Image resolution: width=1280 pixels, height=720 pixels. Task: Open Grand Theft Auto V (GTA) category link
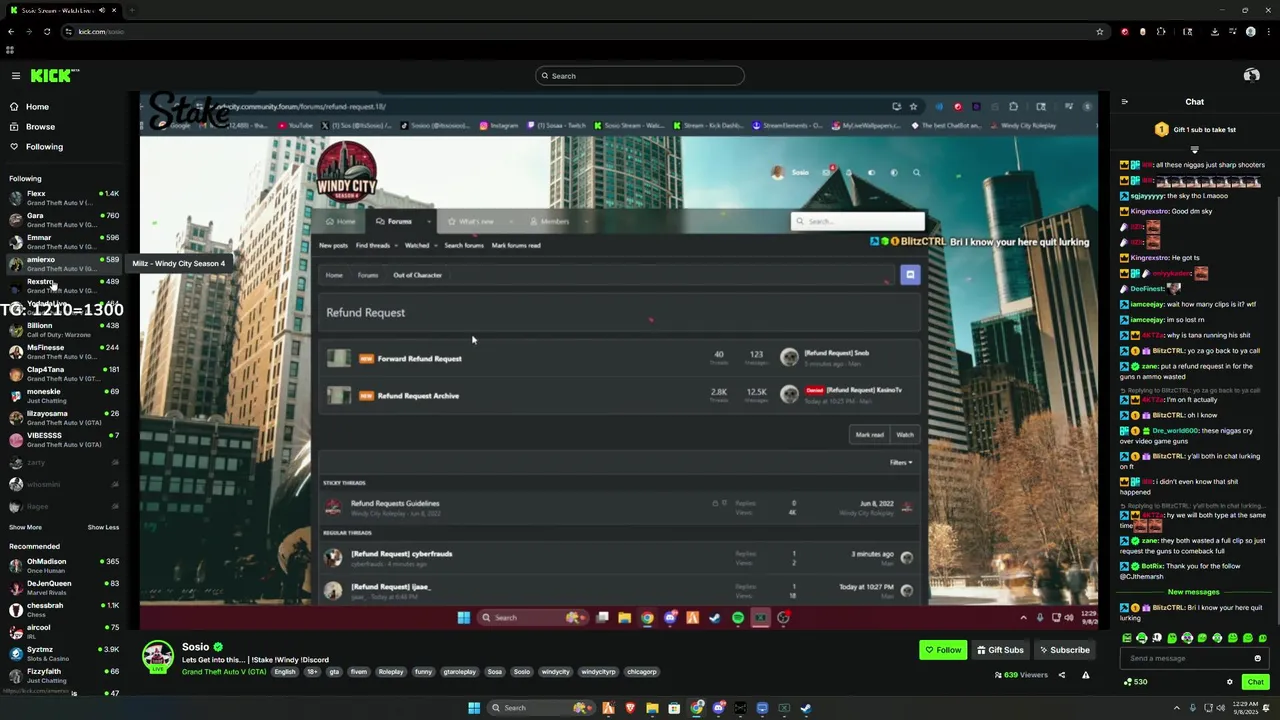(224, 672)
